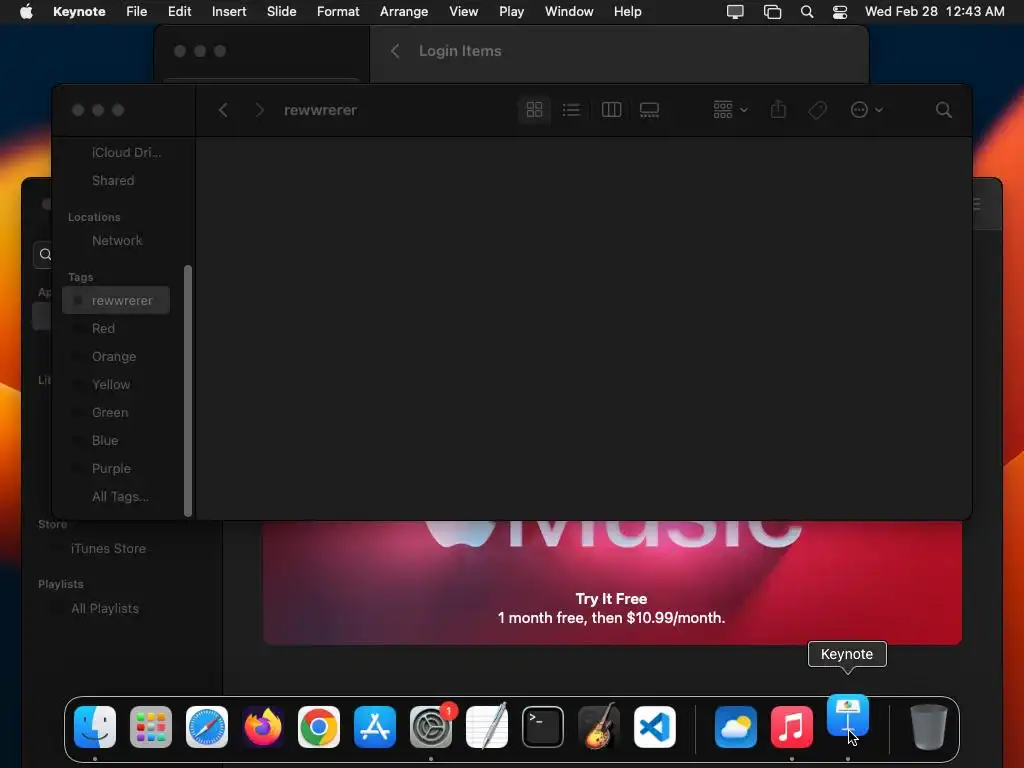1024x768 pixels.
Task: Click the display mirroring menu bar icon
Action: point(735,12)
